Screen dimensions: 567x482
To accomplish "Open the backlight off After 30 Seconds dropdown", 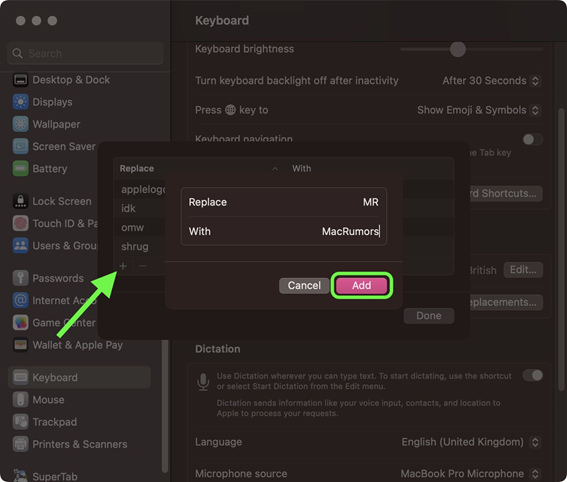I will [491, 81].
